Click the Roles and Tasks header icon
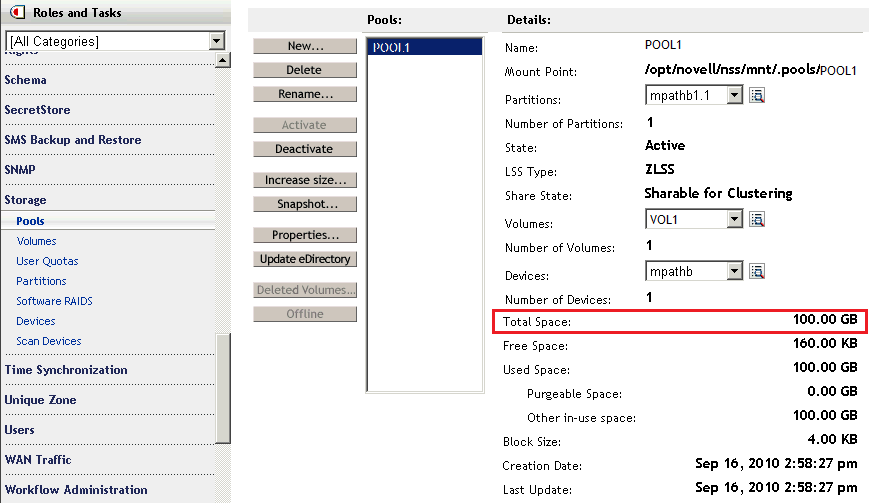 point(15,13)
